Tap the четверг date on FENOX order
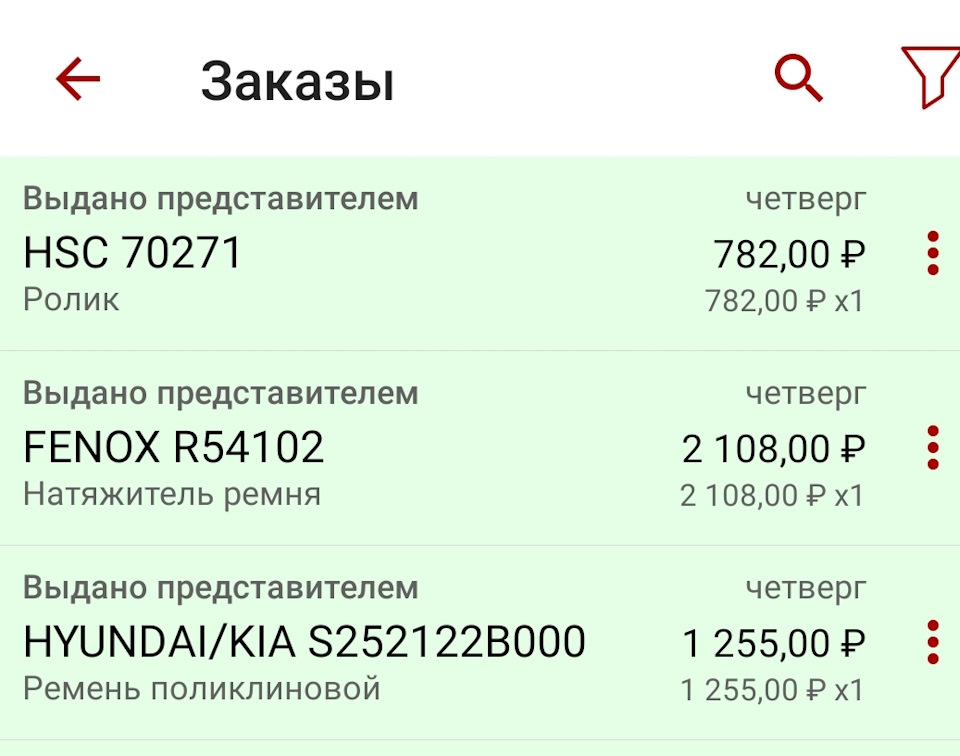960x756 pixels. pyautogui.click(x=805, y=393)
